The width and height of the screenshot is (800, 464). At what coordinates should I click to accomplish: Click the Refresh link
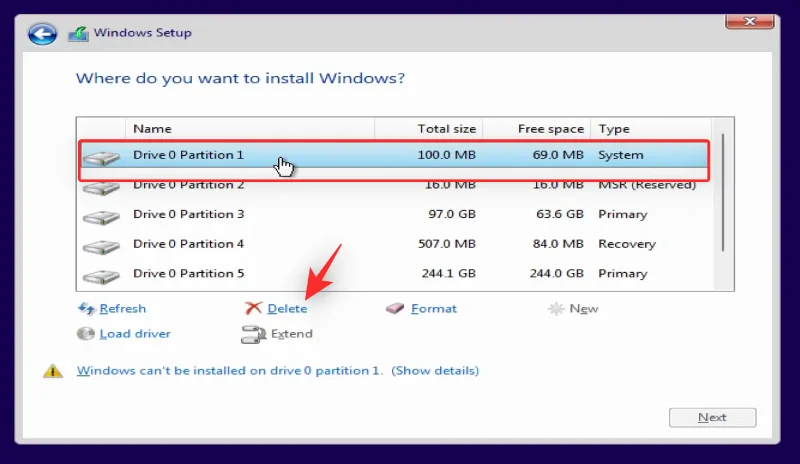click(122, 308)
